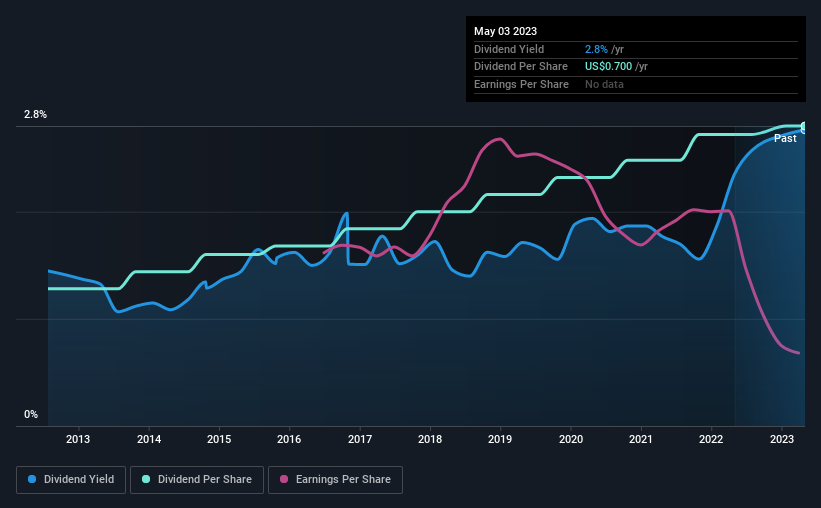
Task: Click the 2.8% dividend yield tooltip value
Action: click(x=596, y=49)
